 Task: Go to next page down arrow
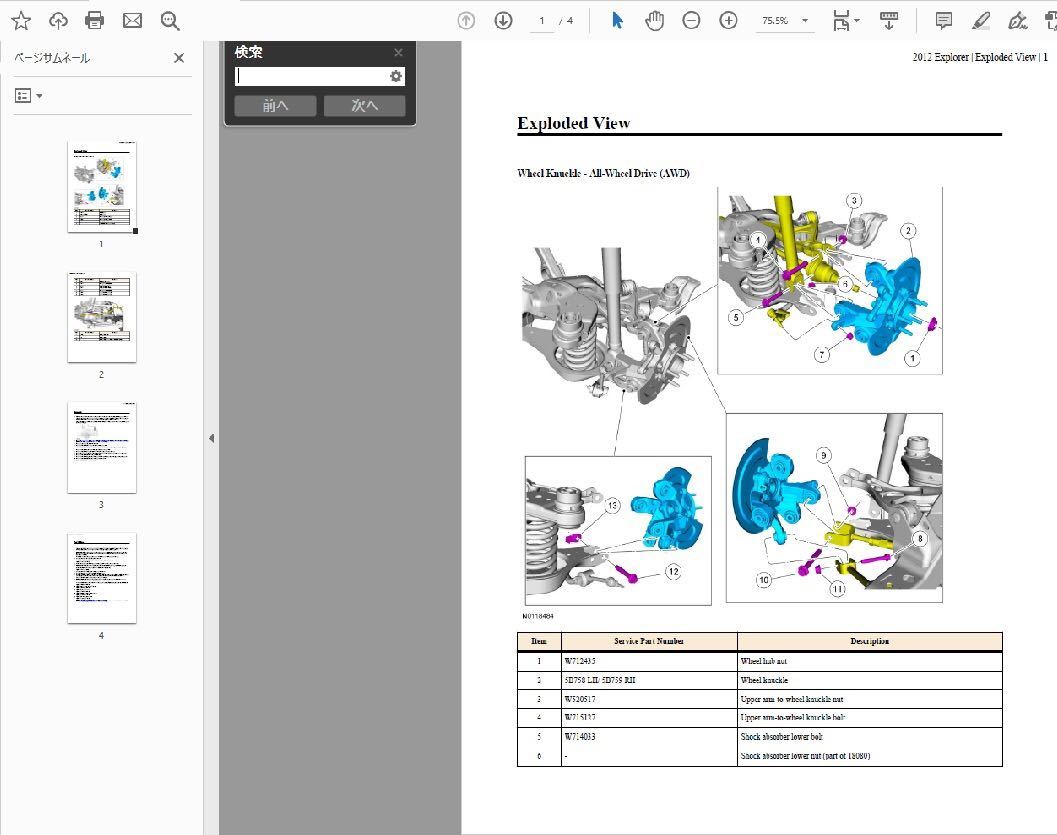tap(503, 21)
